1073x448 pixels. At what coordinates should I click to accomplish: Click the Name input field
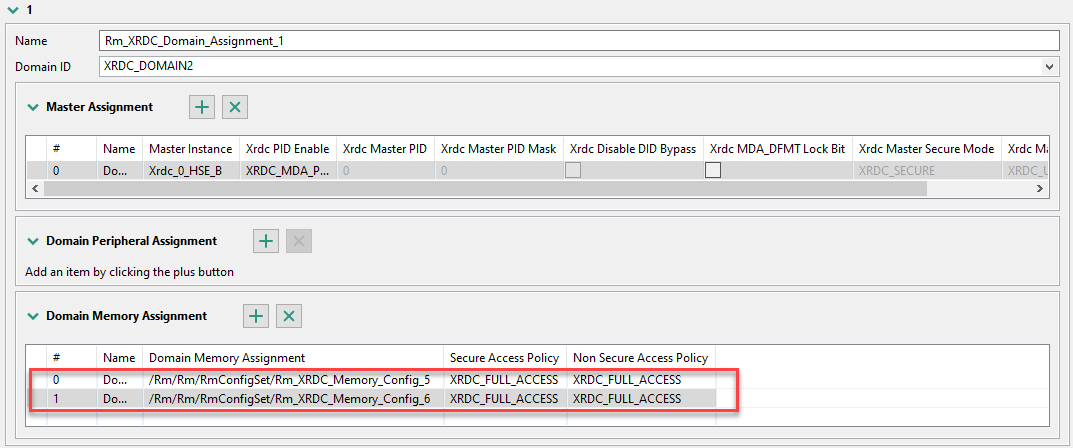pyautogui.click(x=578, y=41)
